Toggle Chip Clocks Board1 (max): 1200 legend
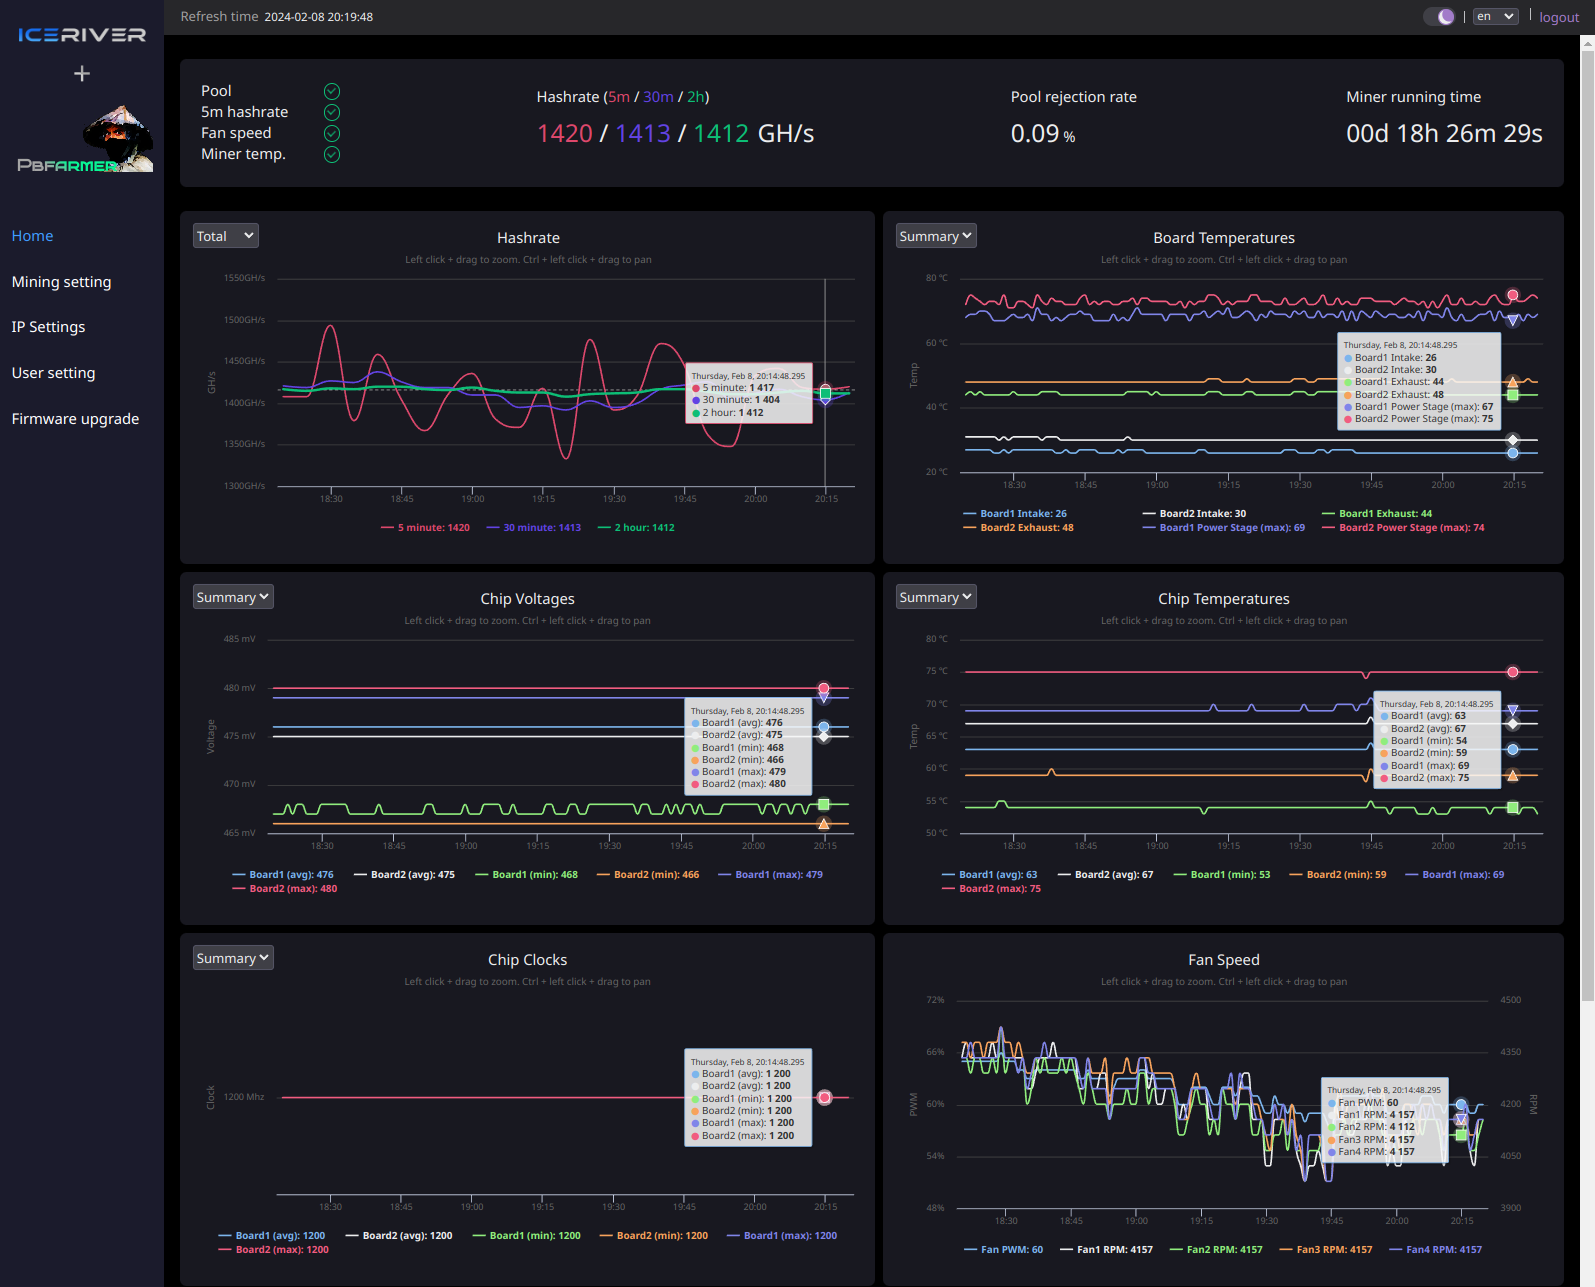 782,1236
